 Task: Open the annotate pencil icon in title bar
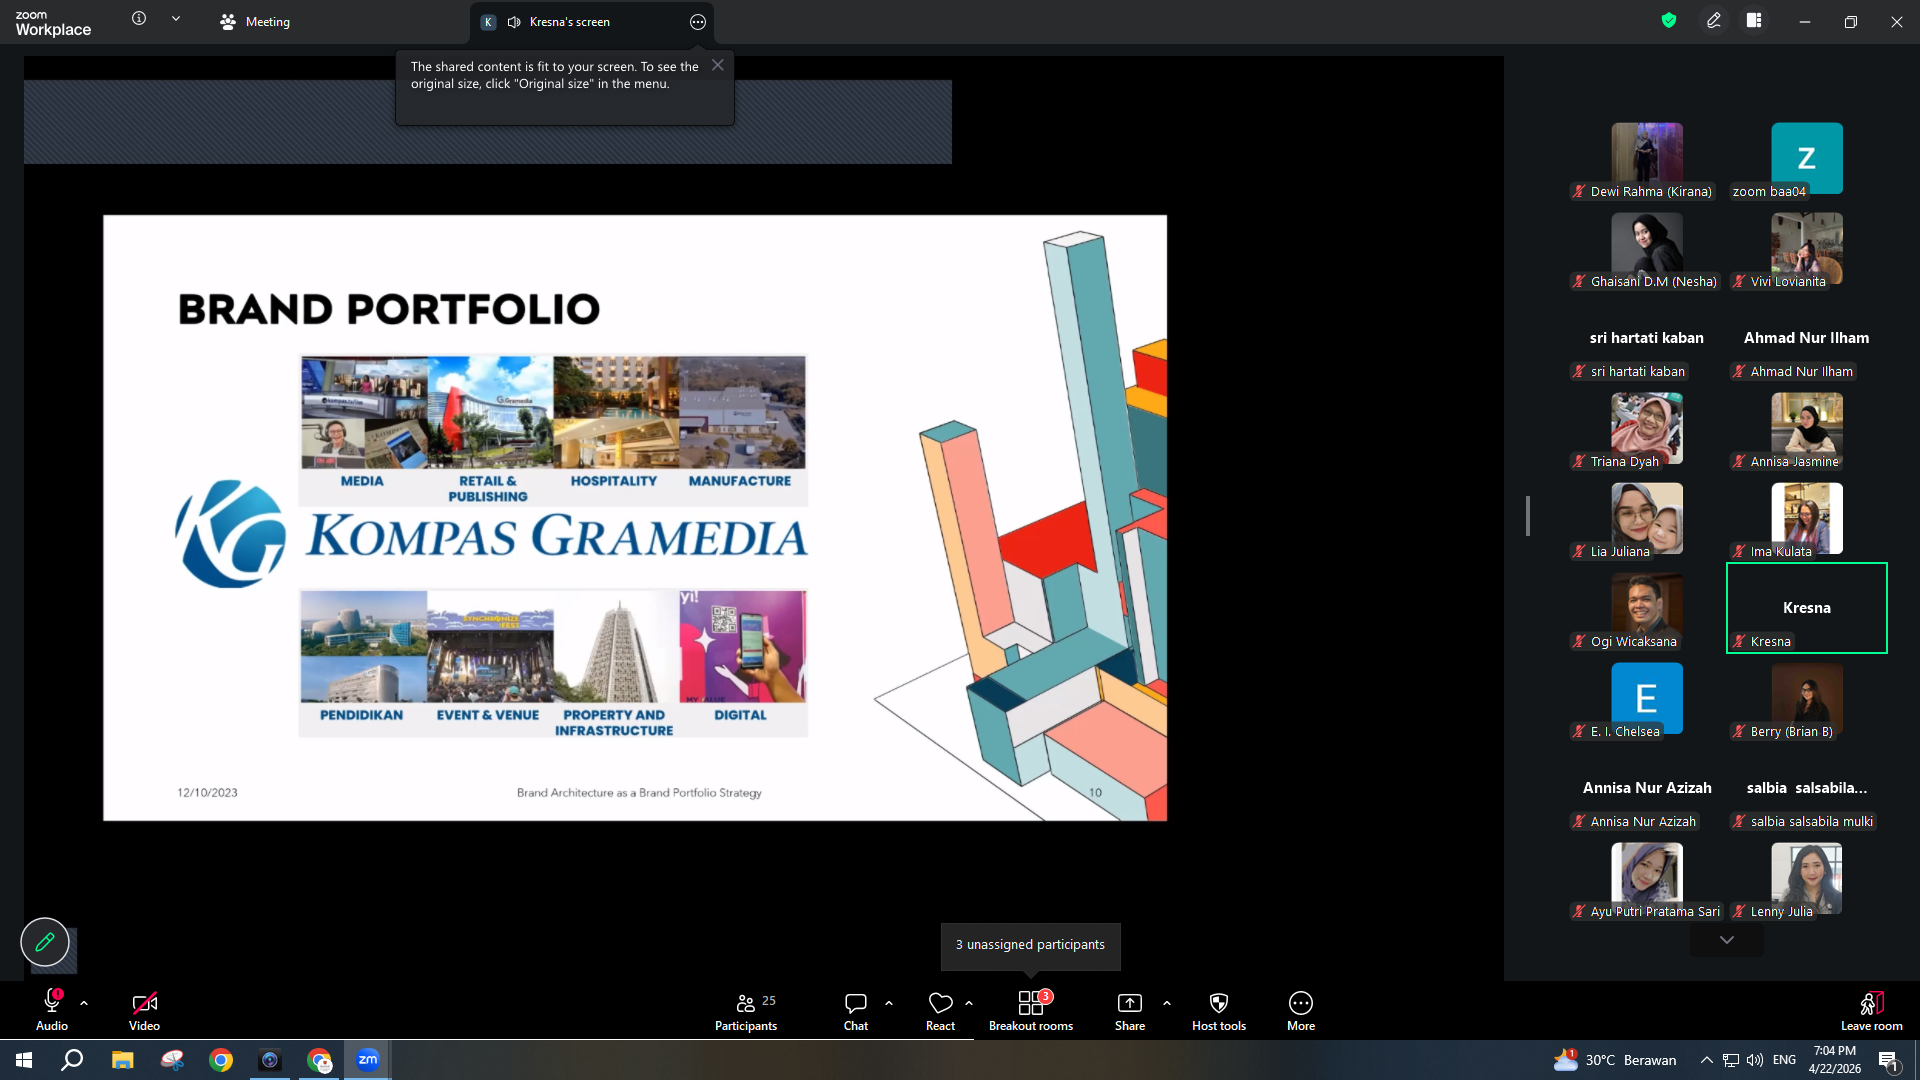[x=1714, y=20]
